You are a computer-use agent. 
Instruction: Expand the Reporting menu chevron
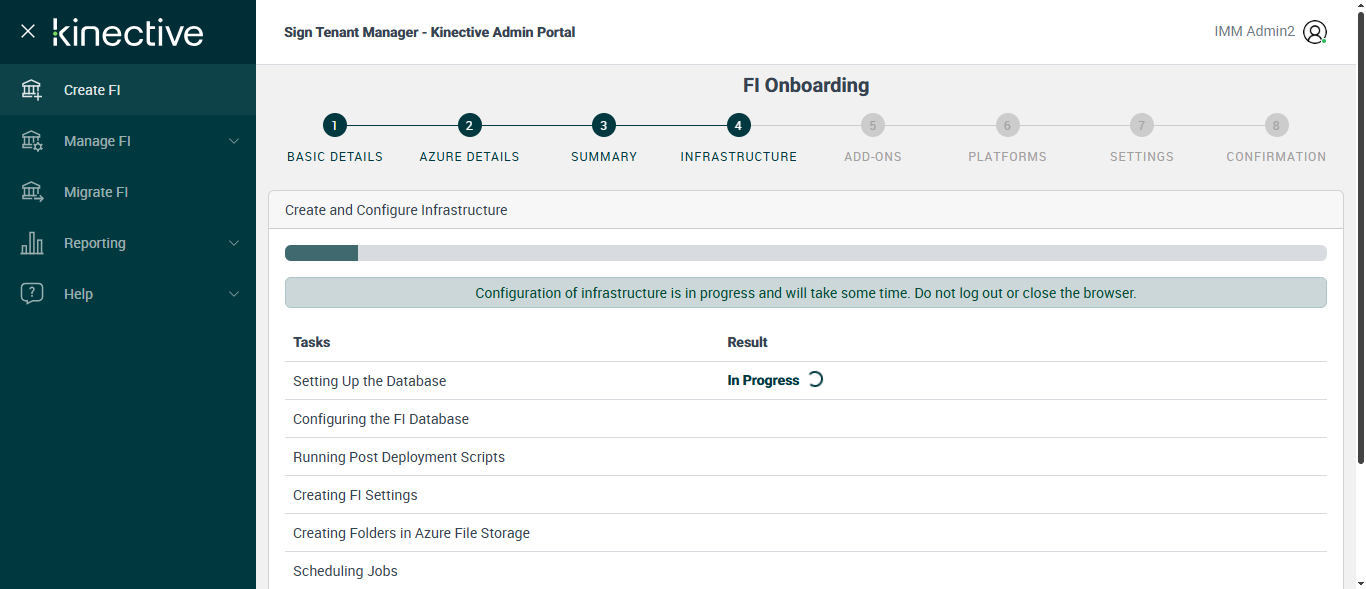[234, 243]
